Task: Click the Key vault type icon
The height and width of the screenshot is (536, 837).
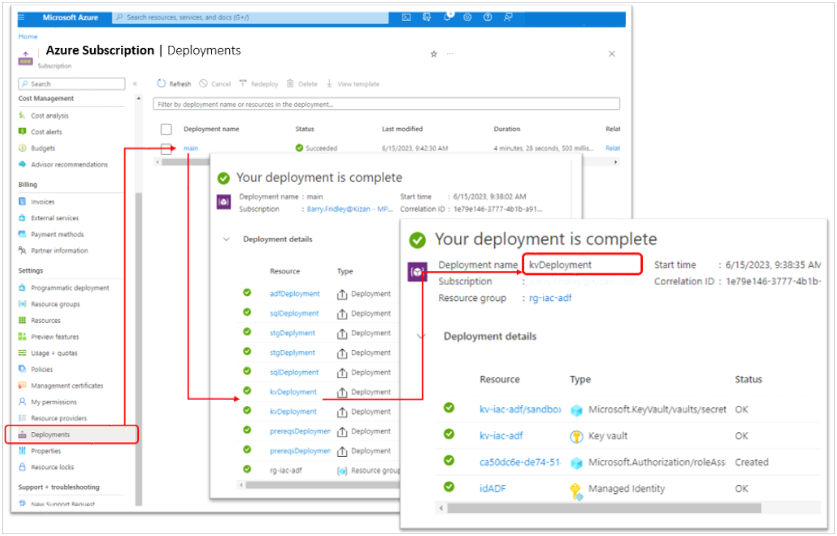Action: tap(576, 436)
